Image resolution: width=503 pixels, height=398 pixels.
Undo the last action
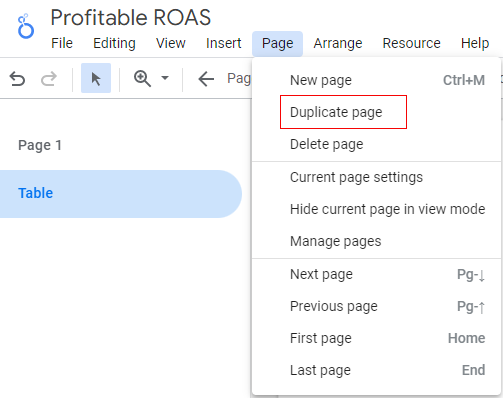(17, 79)
